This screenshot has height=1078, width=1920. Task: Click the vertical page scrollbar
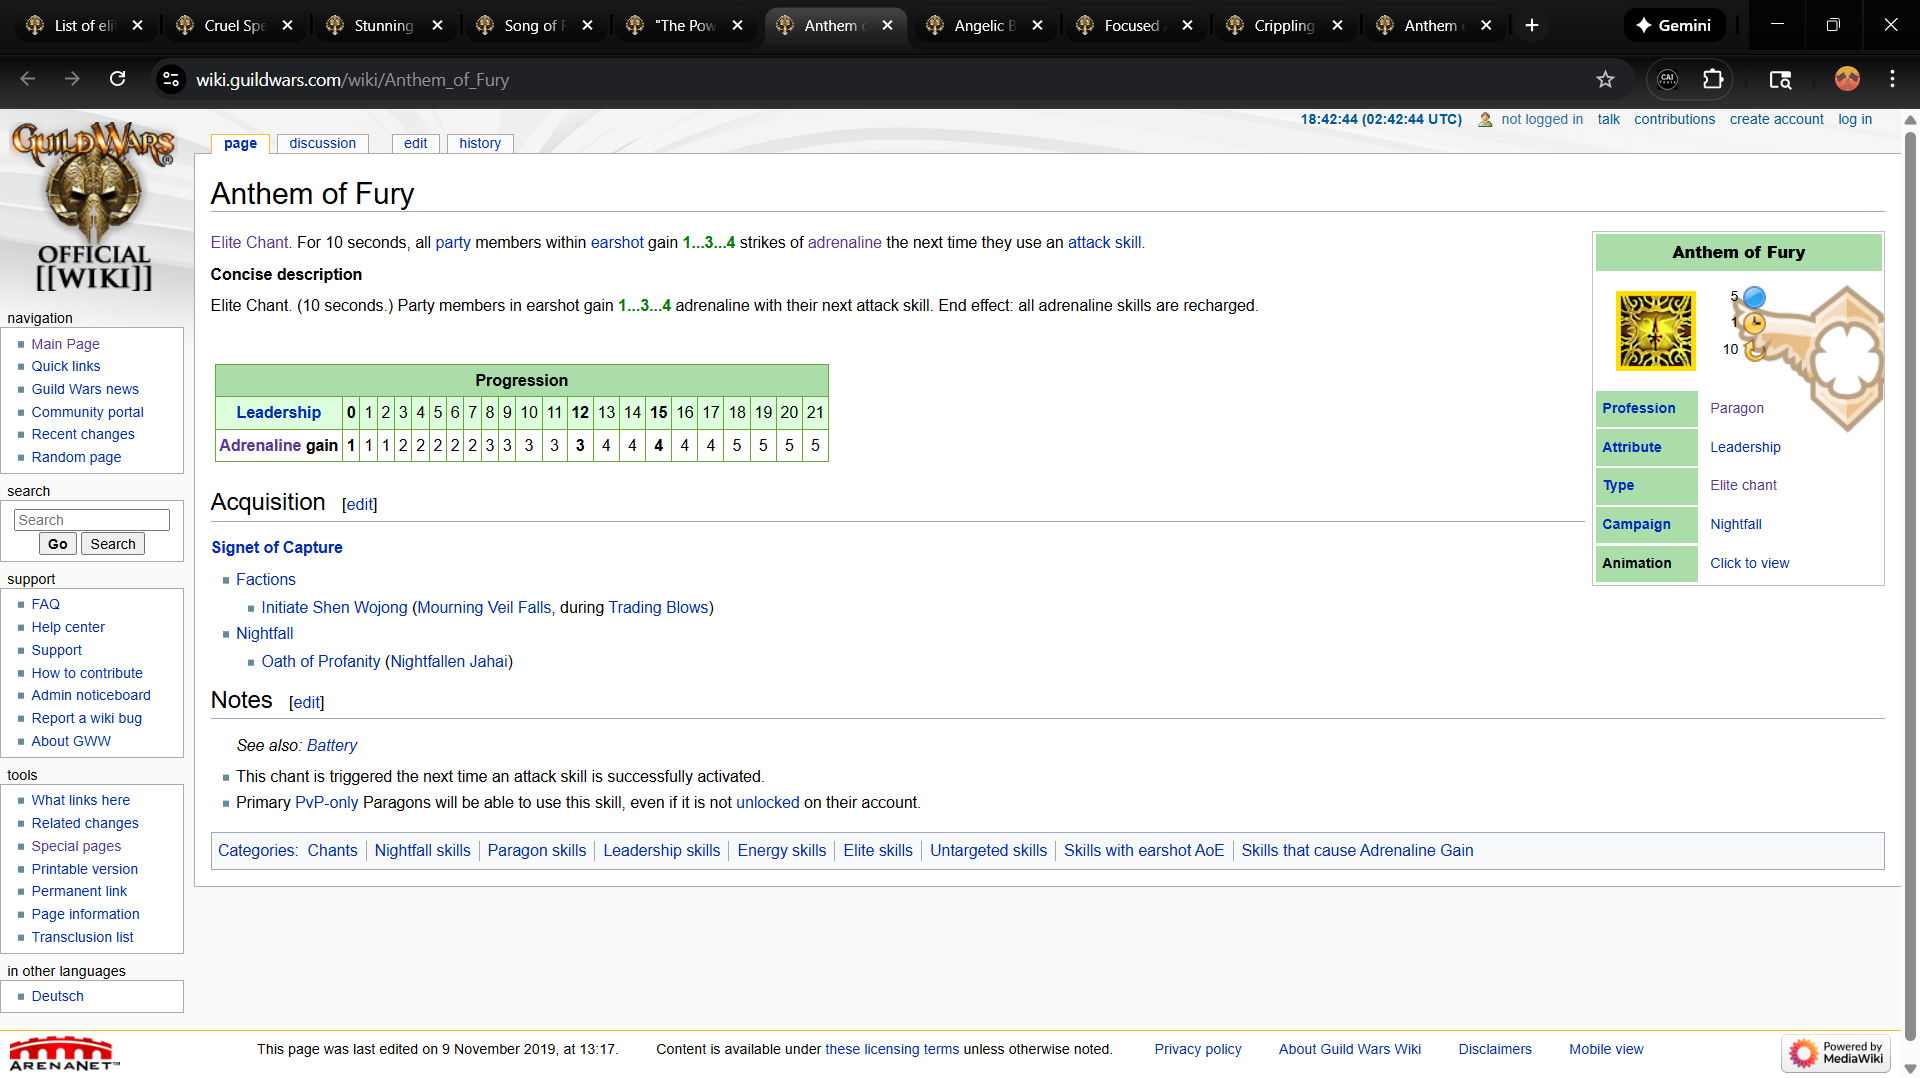pyautogui.click(x=1910, y=585)
